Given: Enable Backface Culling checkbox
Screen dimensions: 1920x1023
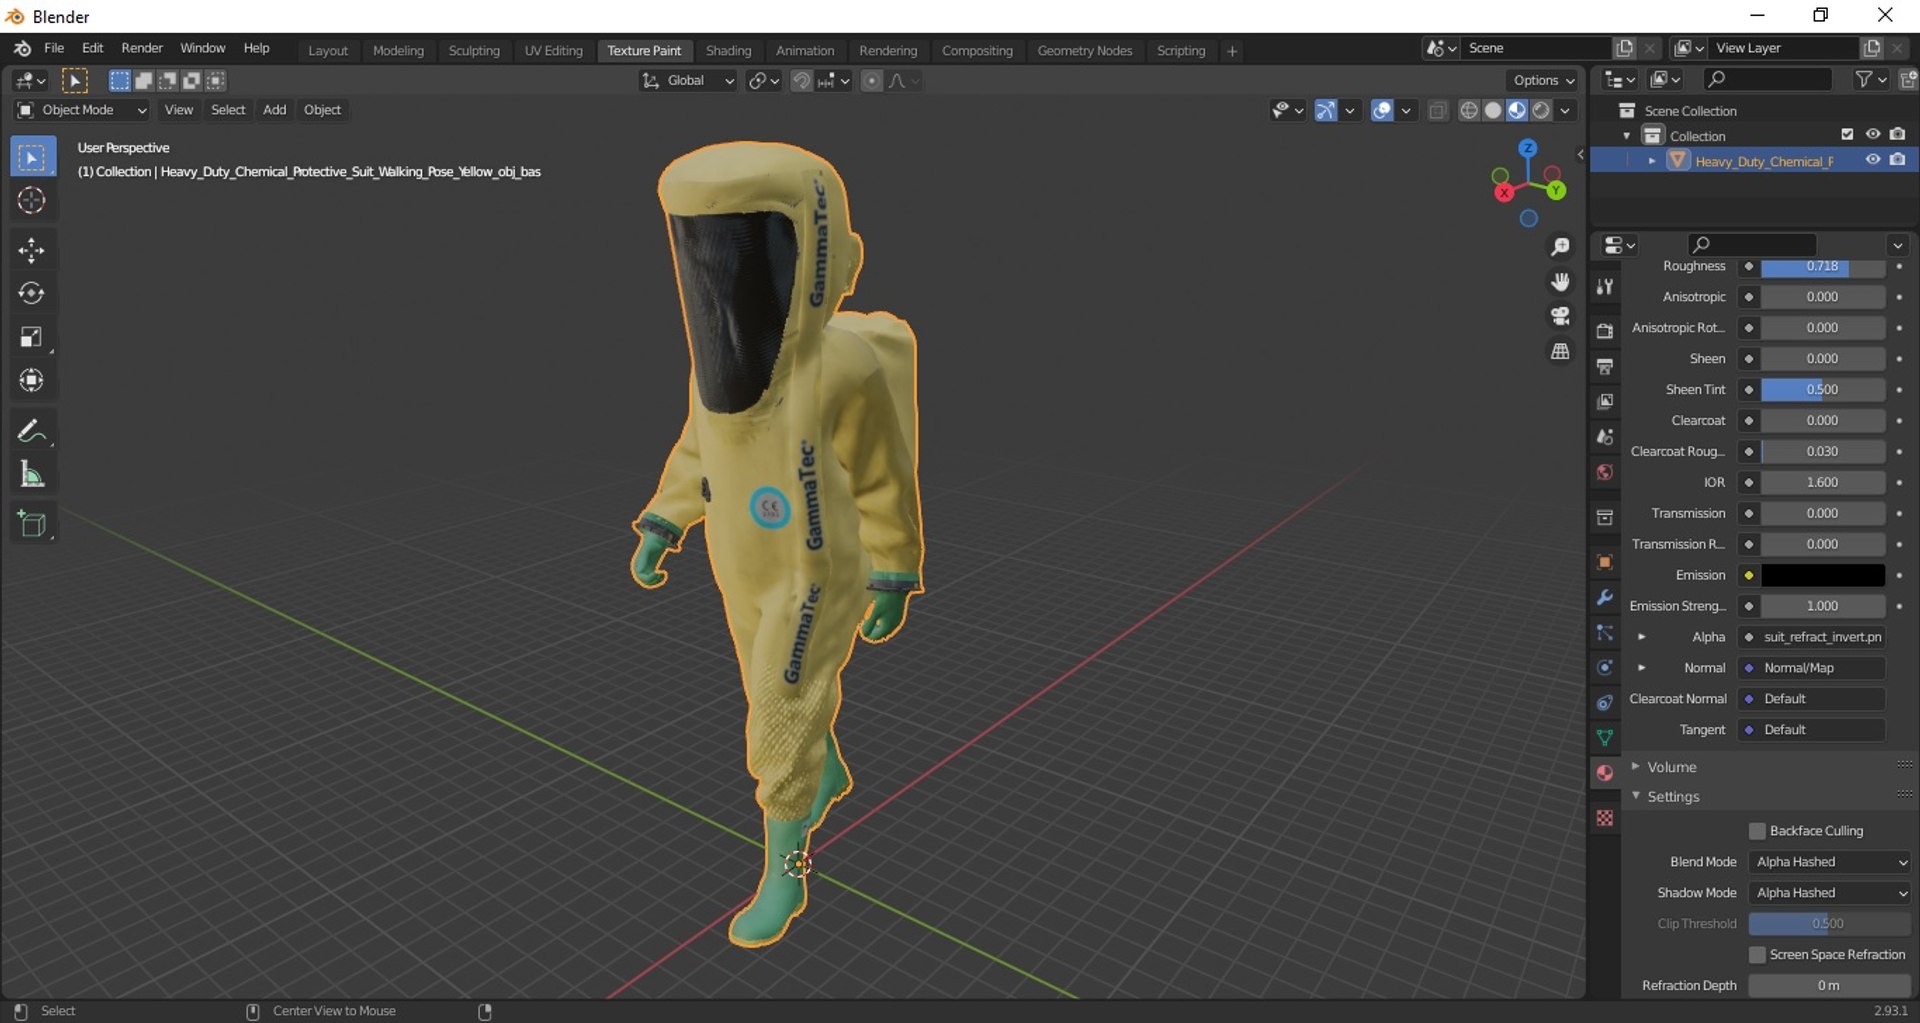Looking at the screenshot, I should [1757, 831].
